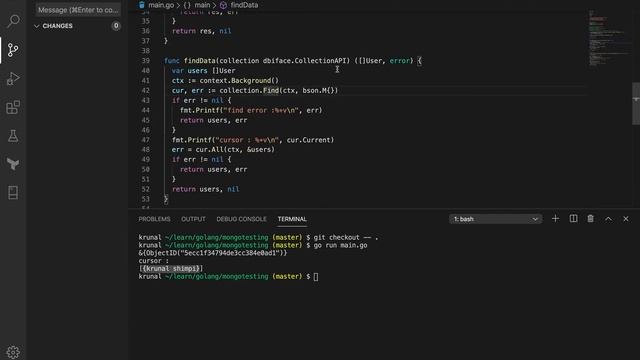
Task: Maximize the panel with up chevron
Action: click(x=608, y=219)
